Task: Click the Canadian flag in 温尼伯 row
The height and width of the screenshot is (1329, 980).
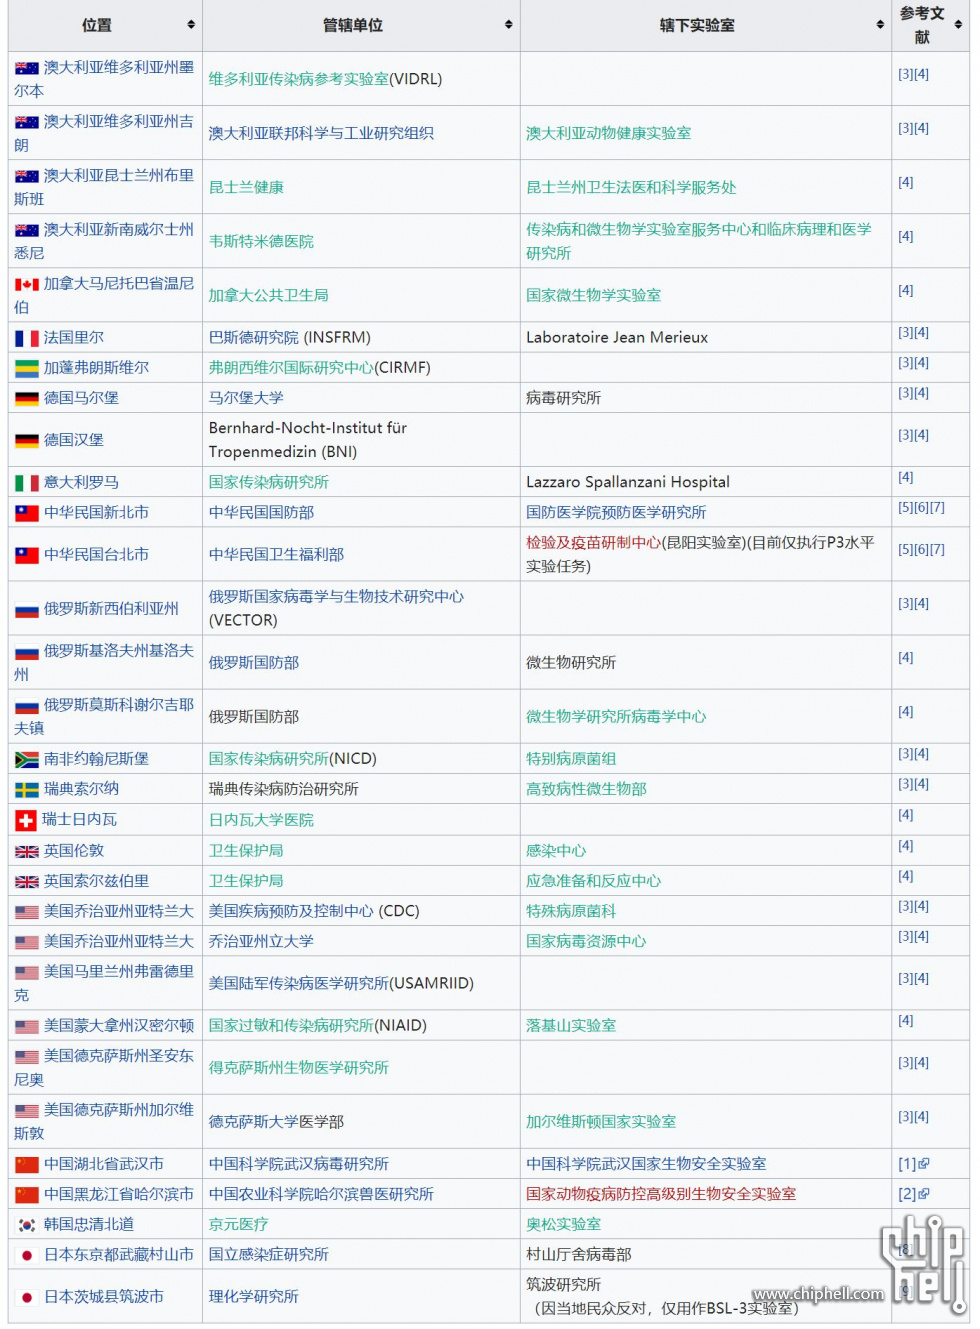Action: (27, 285)
